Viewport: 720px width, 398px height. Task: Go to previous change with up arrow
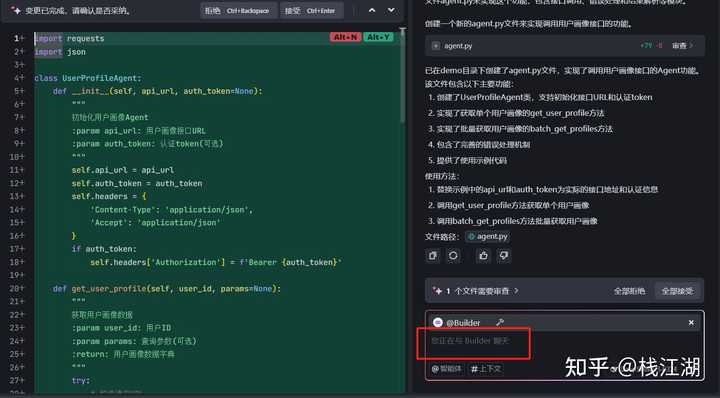(372, 10)
